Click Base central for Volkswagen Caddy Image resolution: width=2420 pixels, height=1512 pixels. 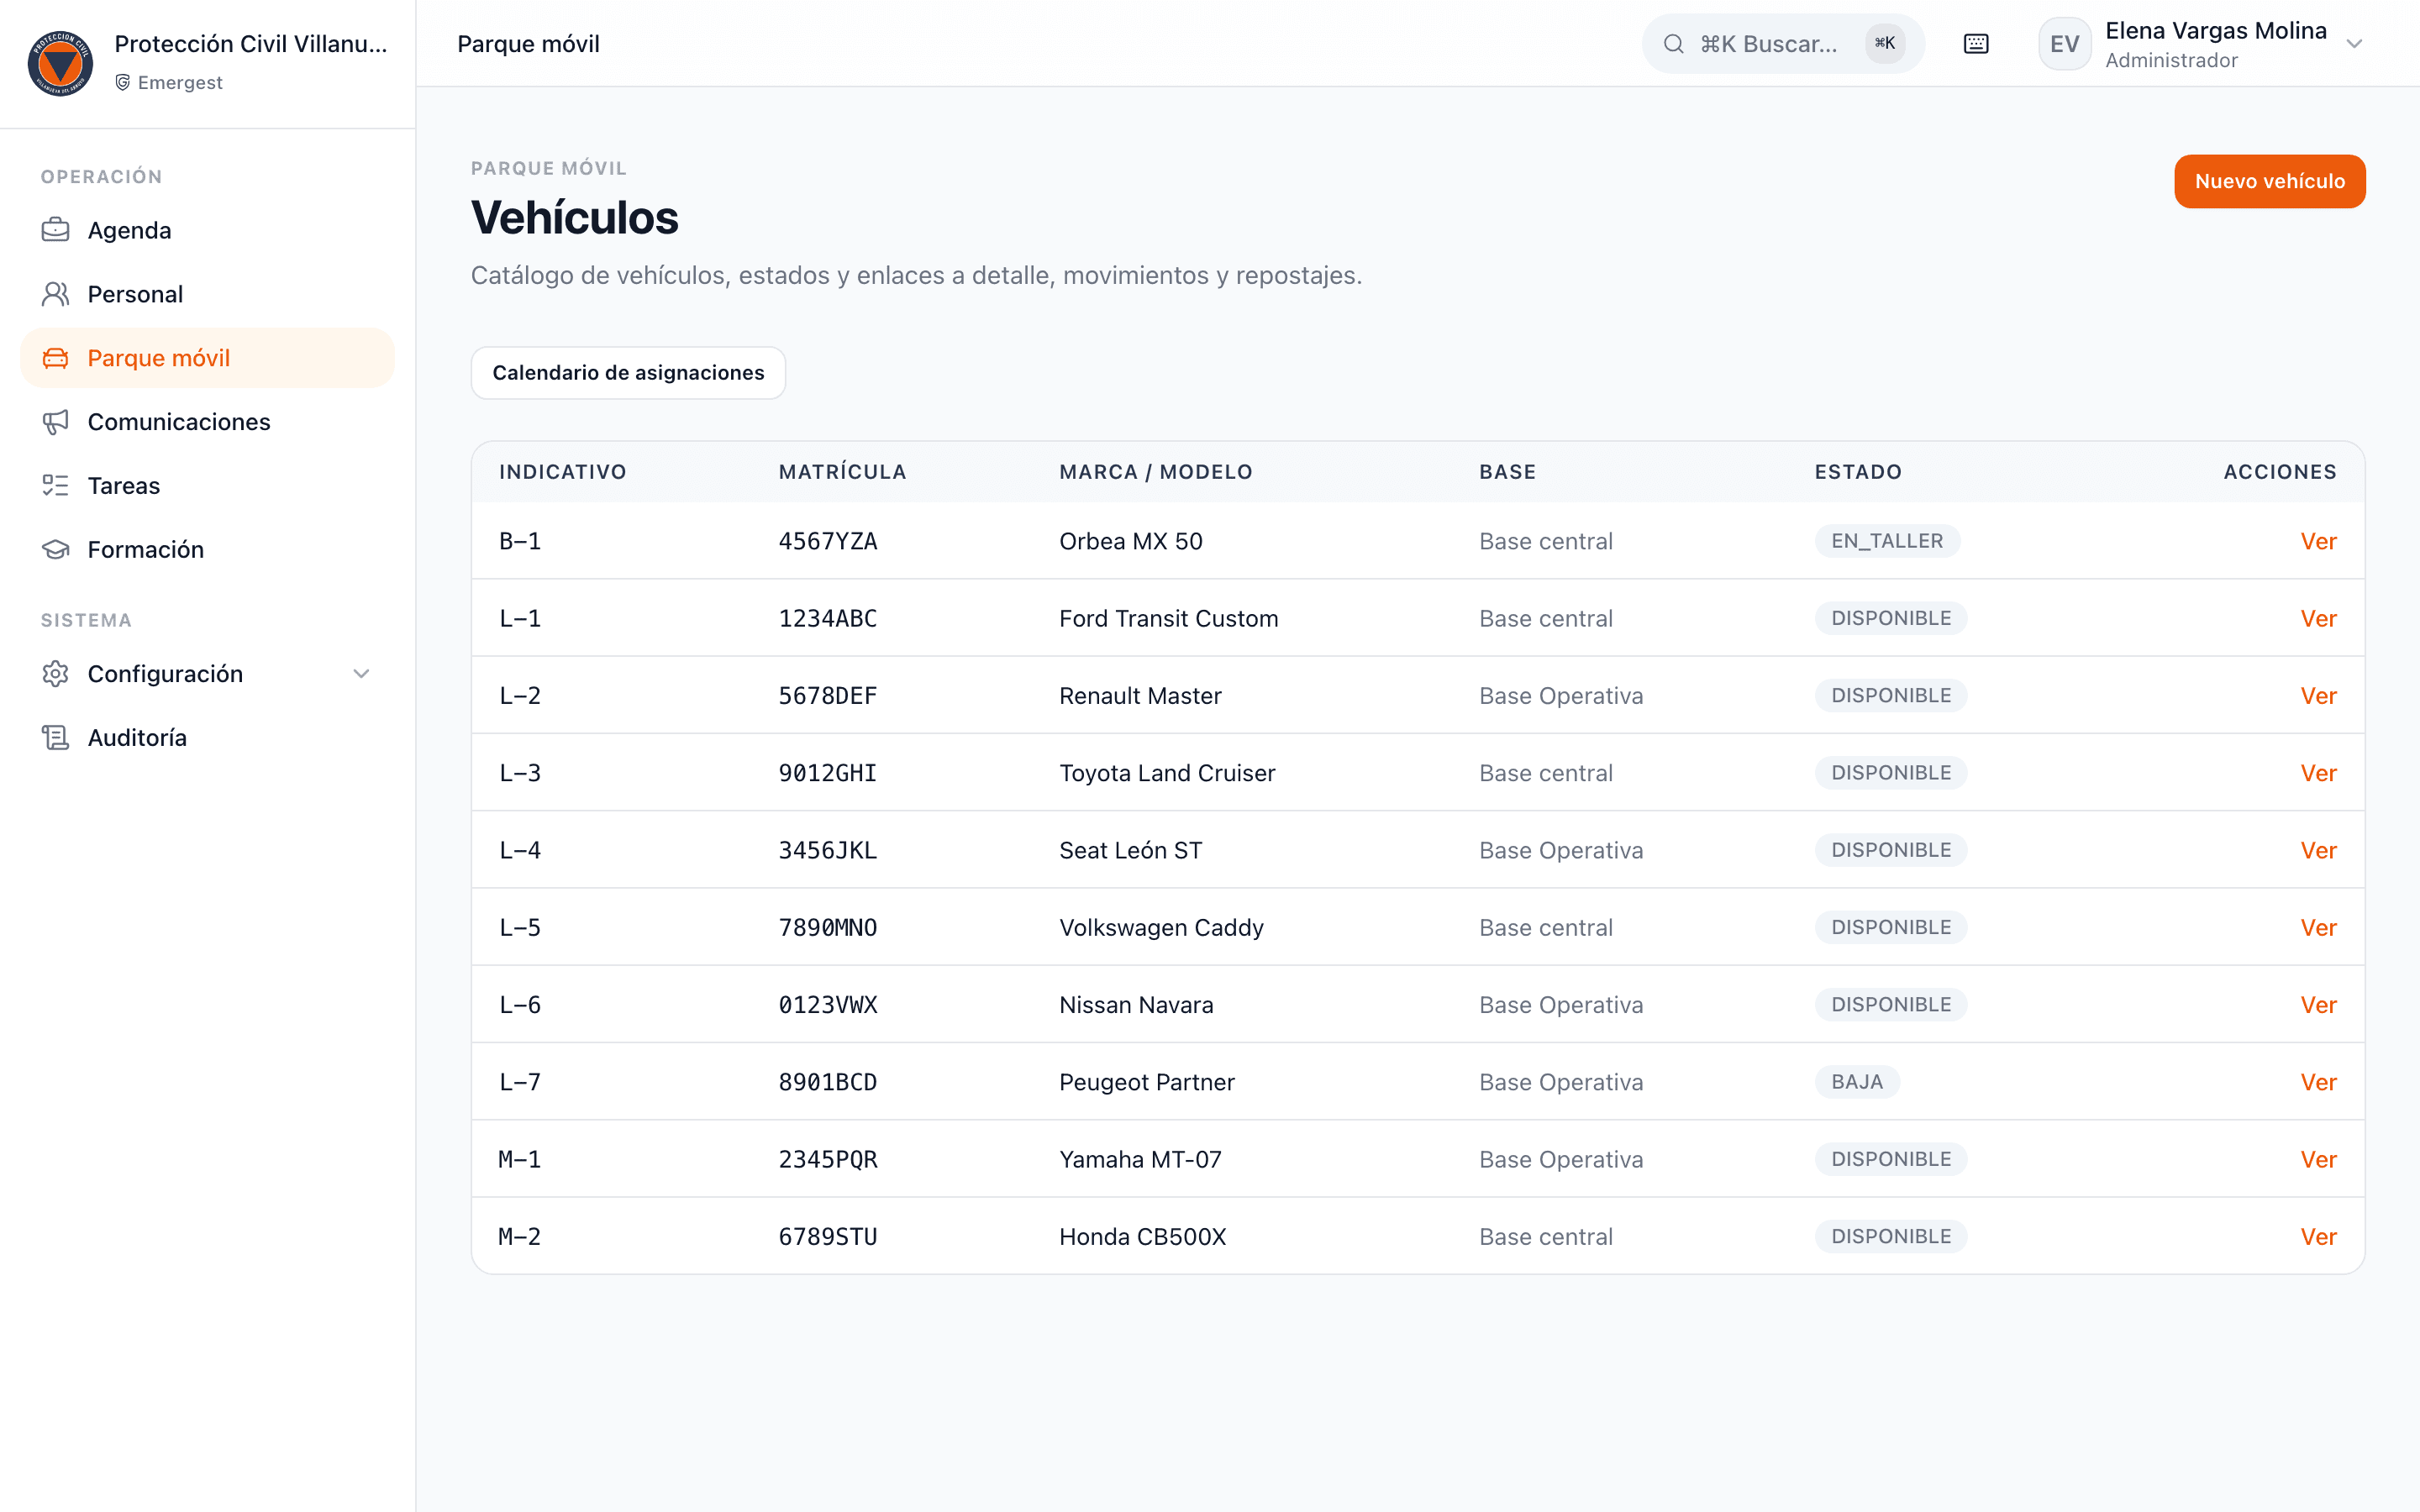[x=1546, y=928]
